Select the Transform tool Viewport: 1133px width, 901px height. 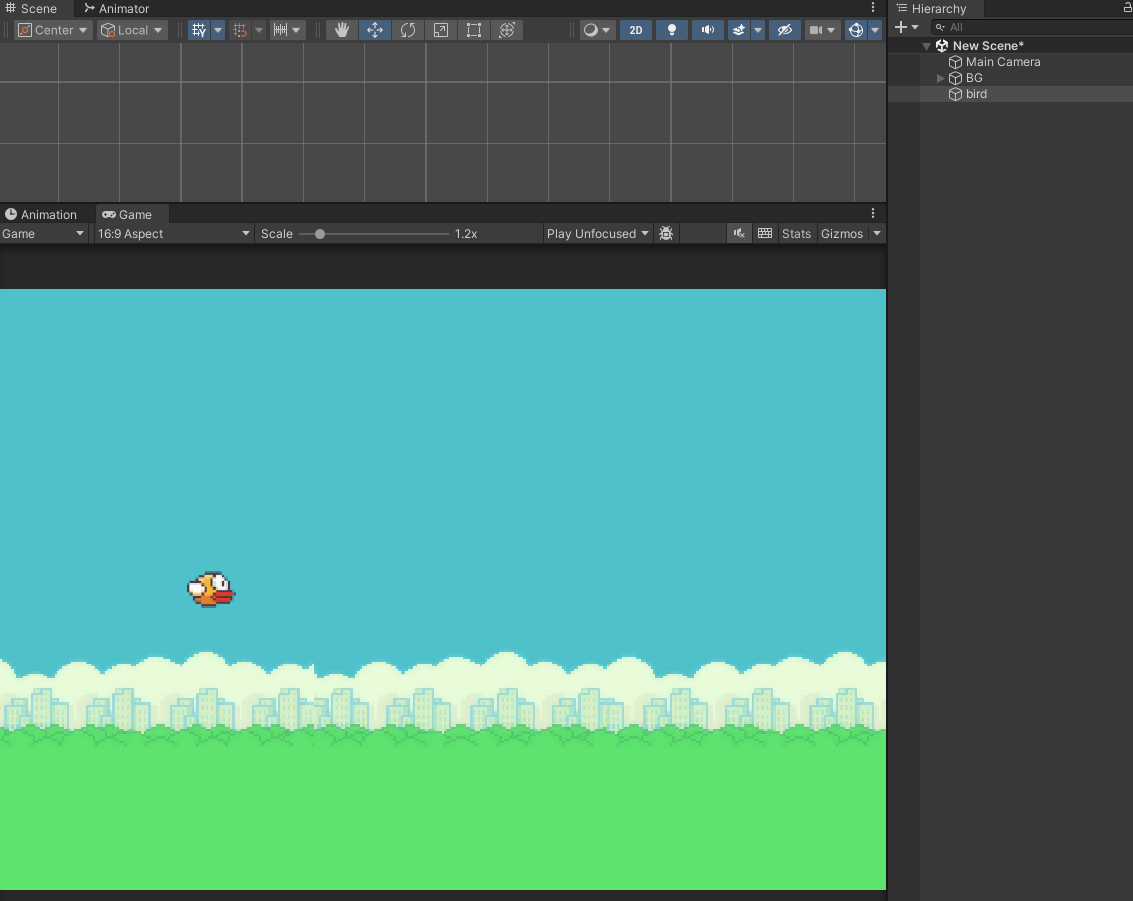pos(507,30)
